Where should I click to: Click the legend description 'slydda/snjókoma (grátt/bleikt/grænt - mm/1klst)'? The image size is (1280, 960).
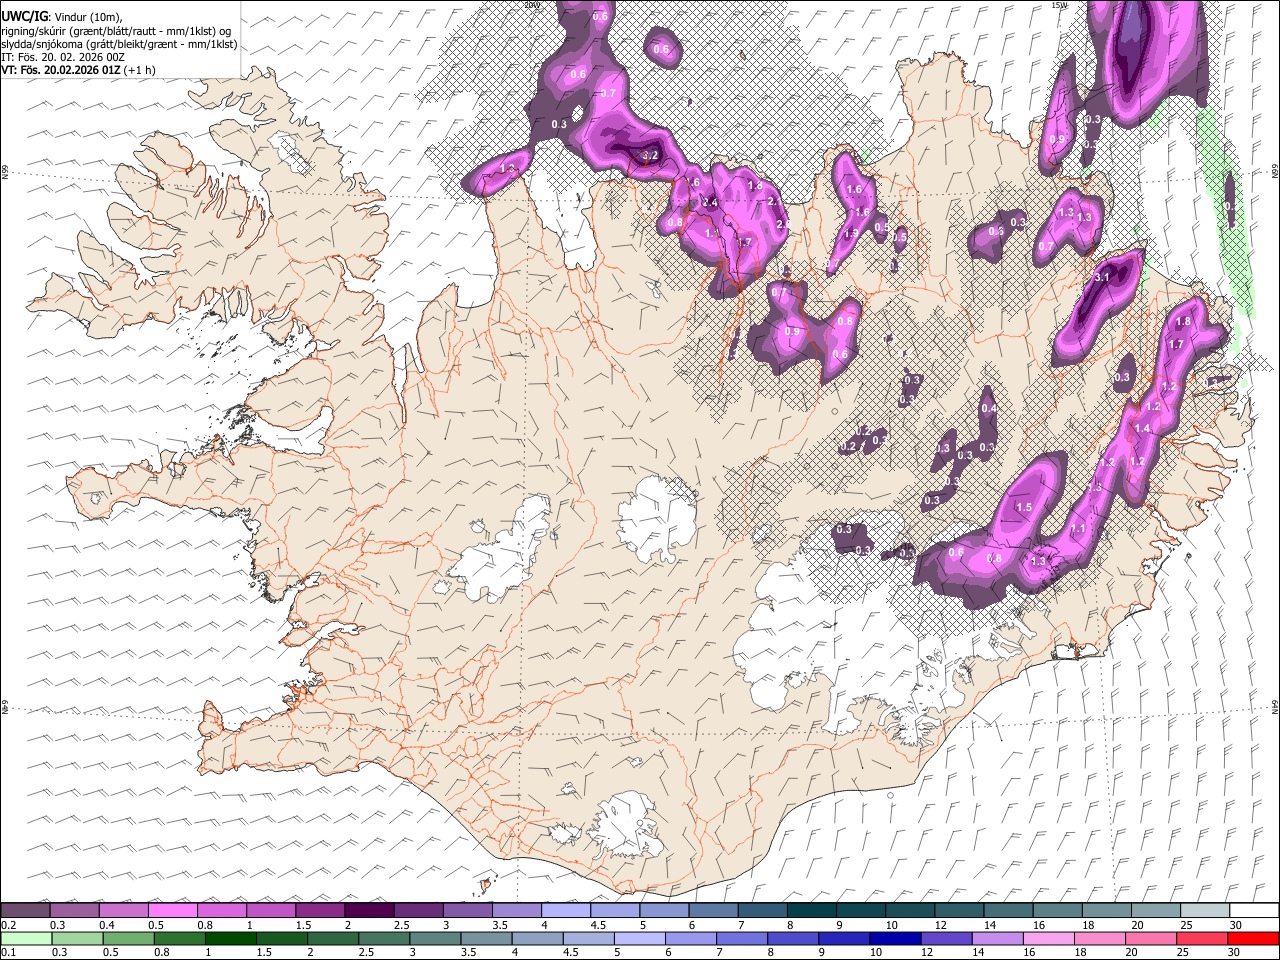(119, 44)
